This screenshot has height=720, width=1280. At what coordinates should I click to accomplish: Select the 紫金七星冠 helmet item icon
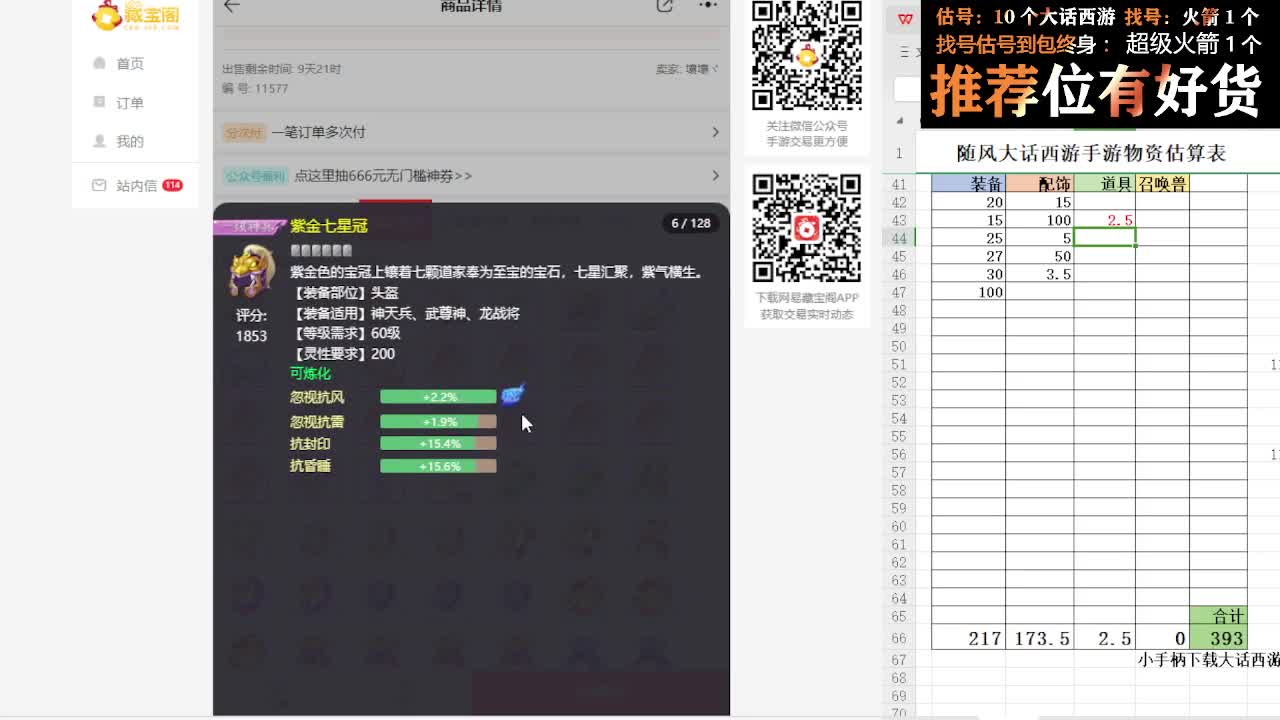click(252, 270)
